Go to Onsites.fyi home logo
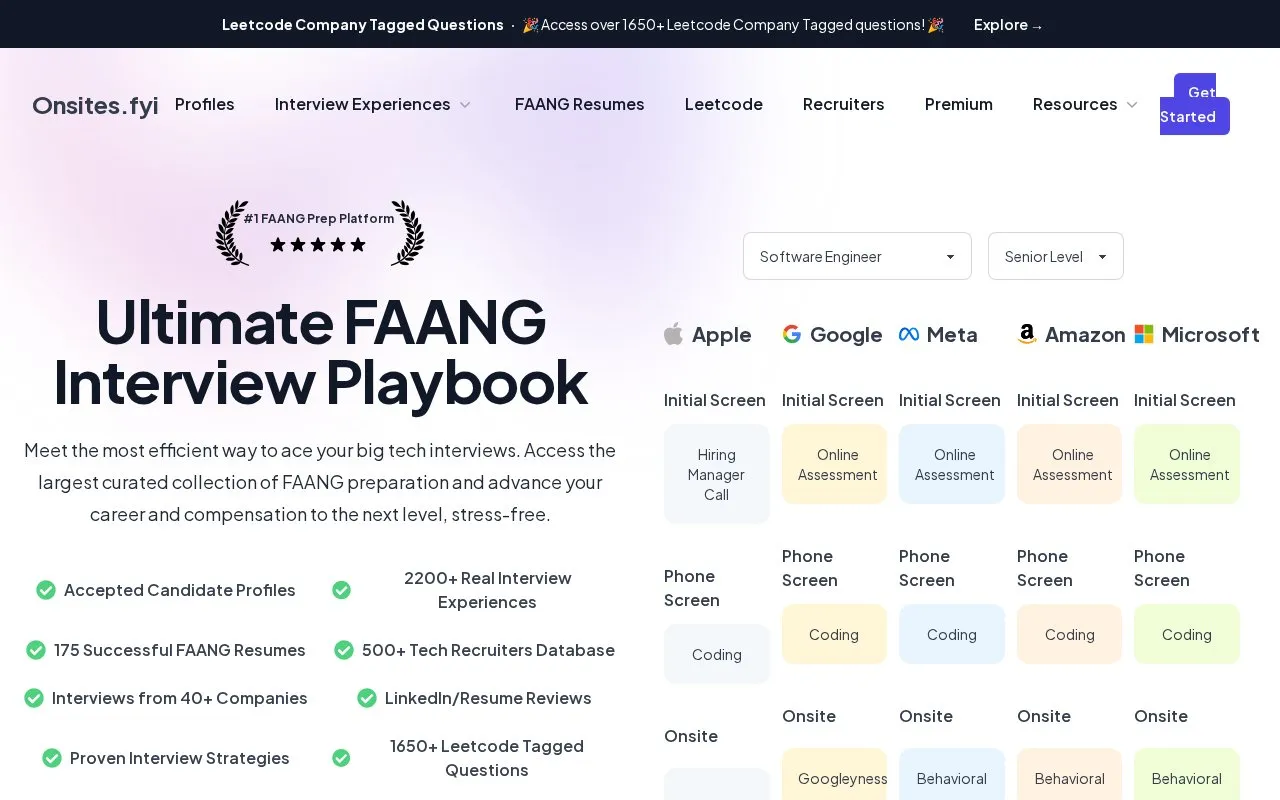The height and width of the screenshot is (800, 1280). click(x=95, y=105)
